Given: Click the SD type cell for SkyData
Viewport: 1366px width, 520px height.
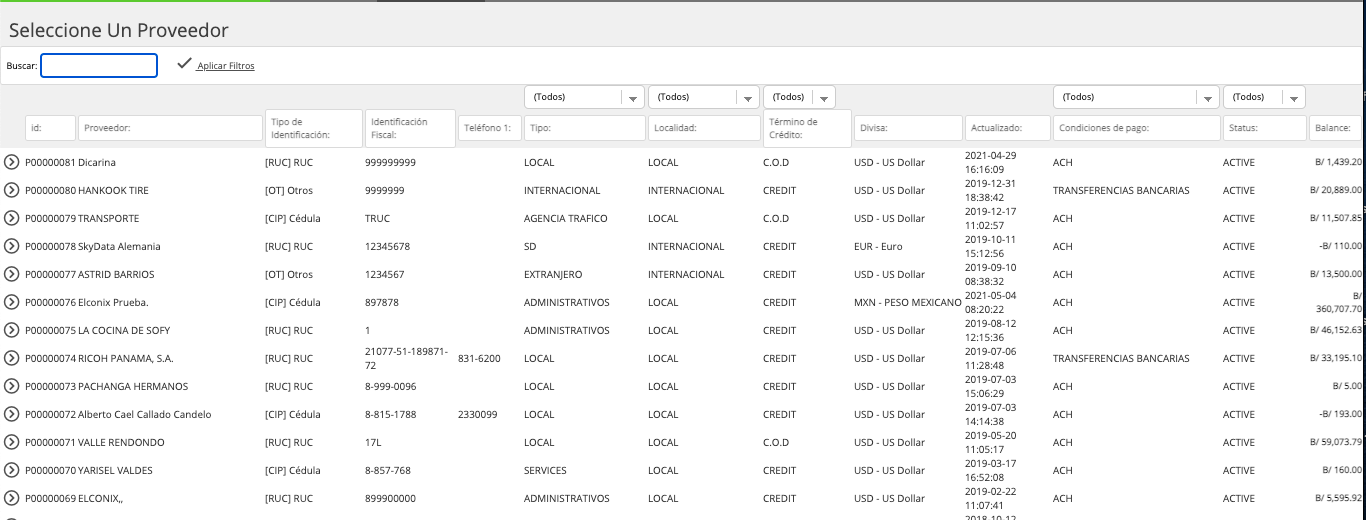Looking at the screenshot, I should tap(531, 246).
